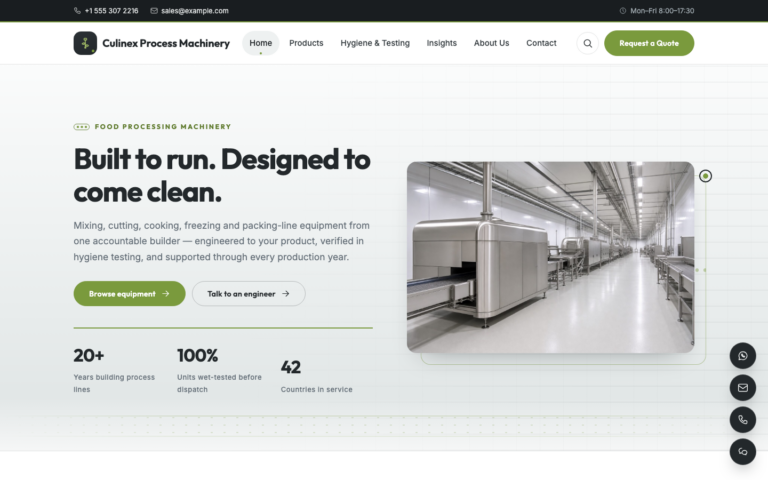Open the Products menu
Viewport: 768px width, 480px height.
coord(306,43)
